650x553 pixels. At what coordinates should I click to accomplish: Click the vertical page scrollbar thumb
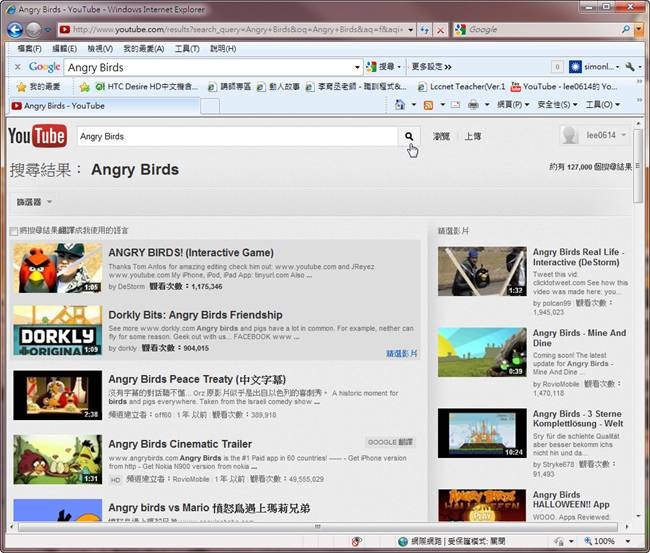(638, 166)
